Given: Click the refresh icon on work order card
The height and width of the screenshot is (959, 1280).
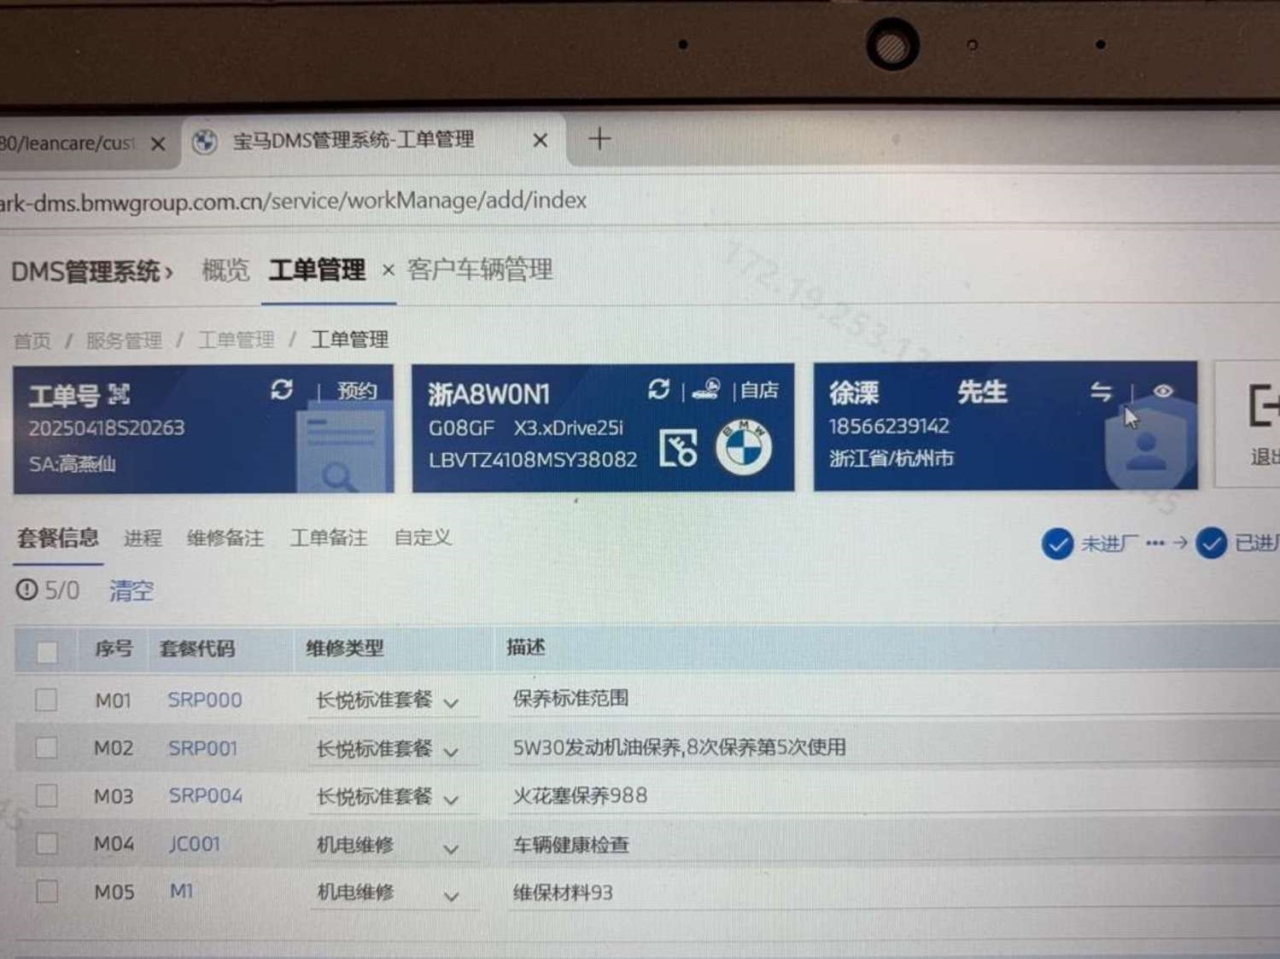Looking at the screenshot, I should (x=282, y=389).
